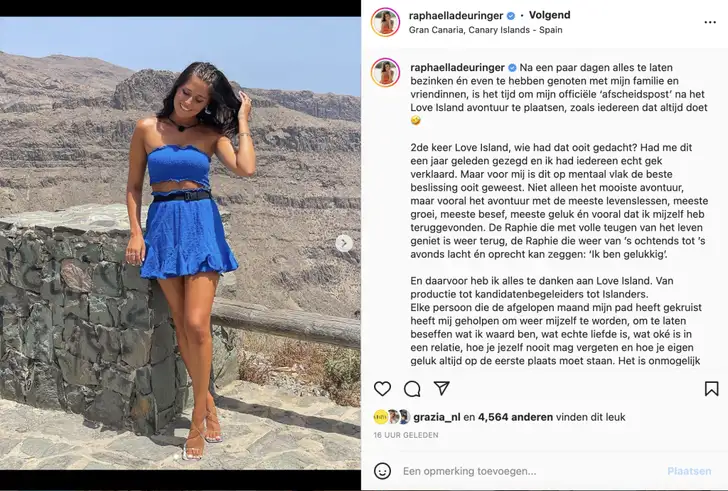Click the caption author avatar
This screenshot has width=728, height=491.
(385, 73)
